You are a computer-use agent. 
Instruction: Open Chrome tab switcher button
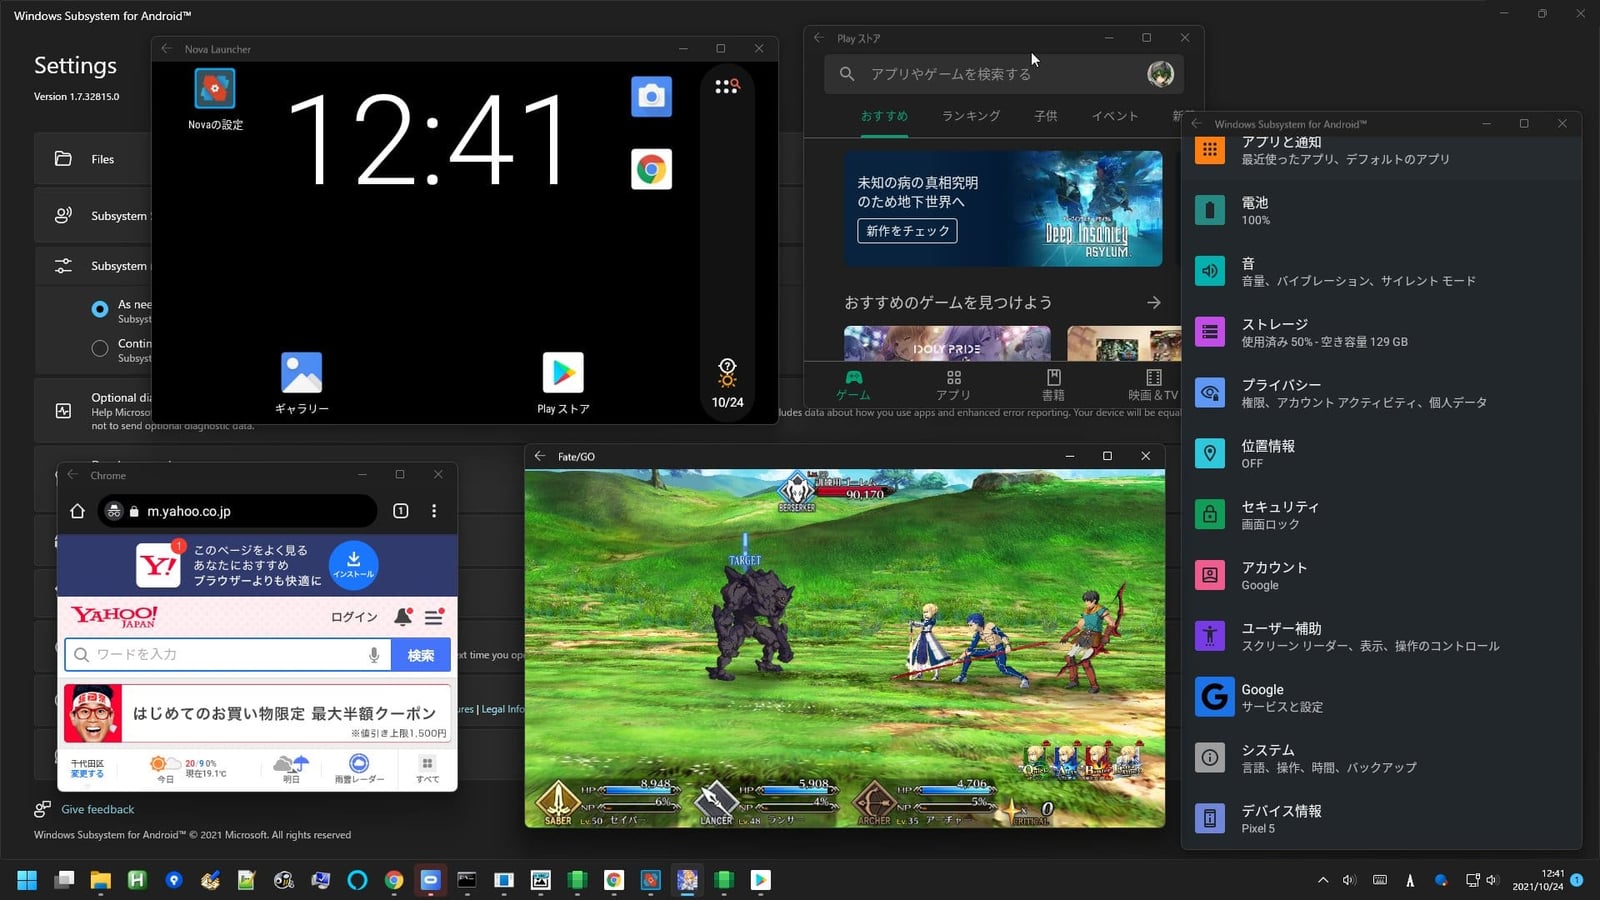(x=401, y=511)
